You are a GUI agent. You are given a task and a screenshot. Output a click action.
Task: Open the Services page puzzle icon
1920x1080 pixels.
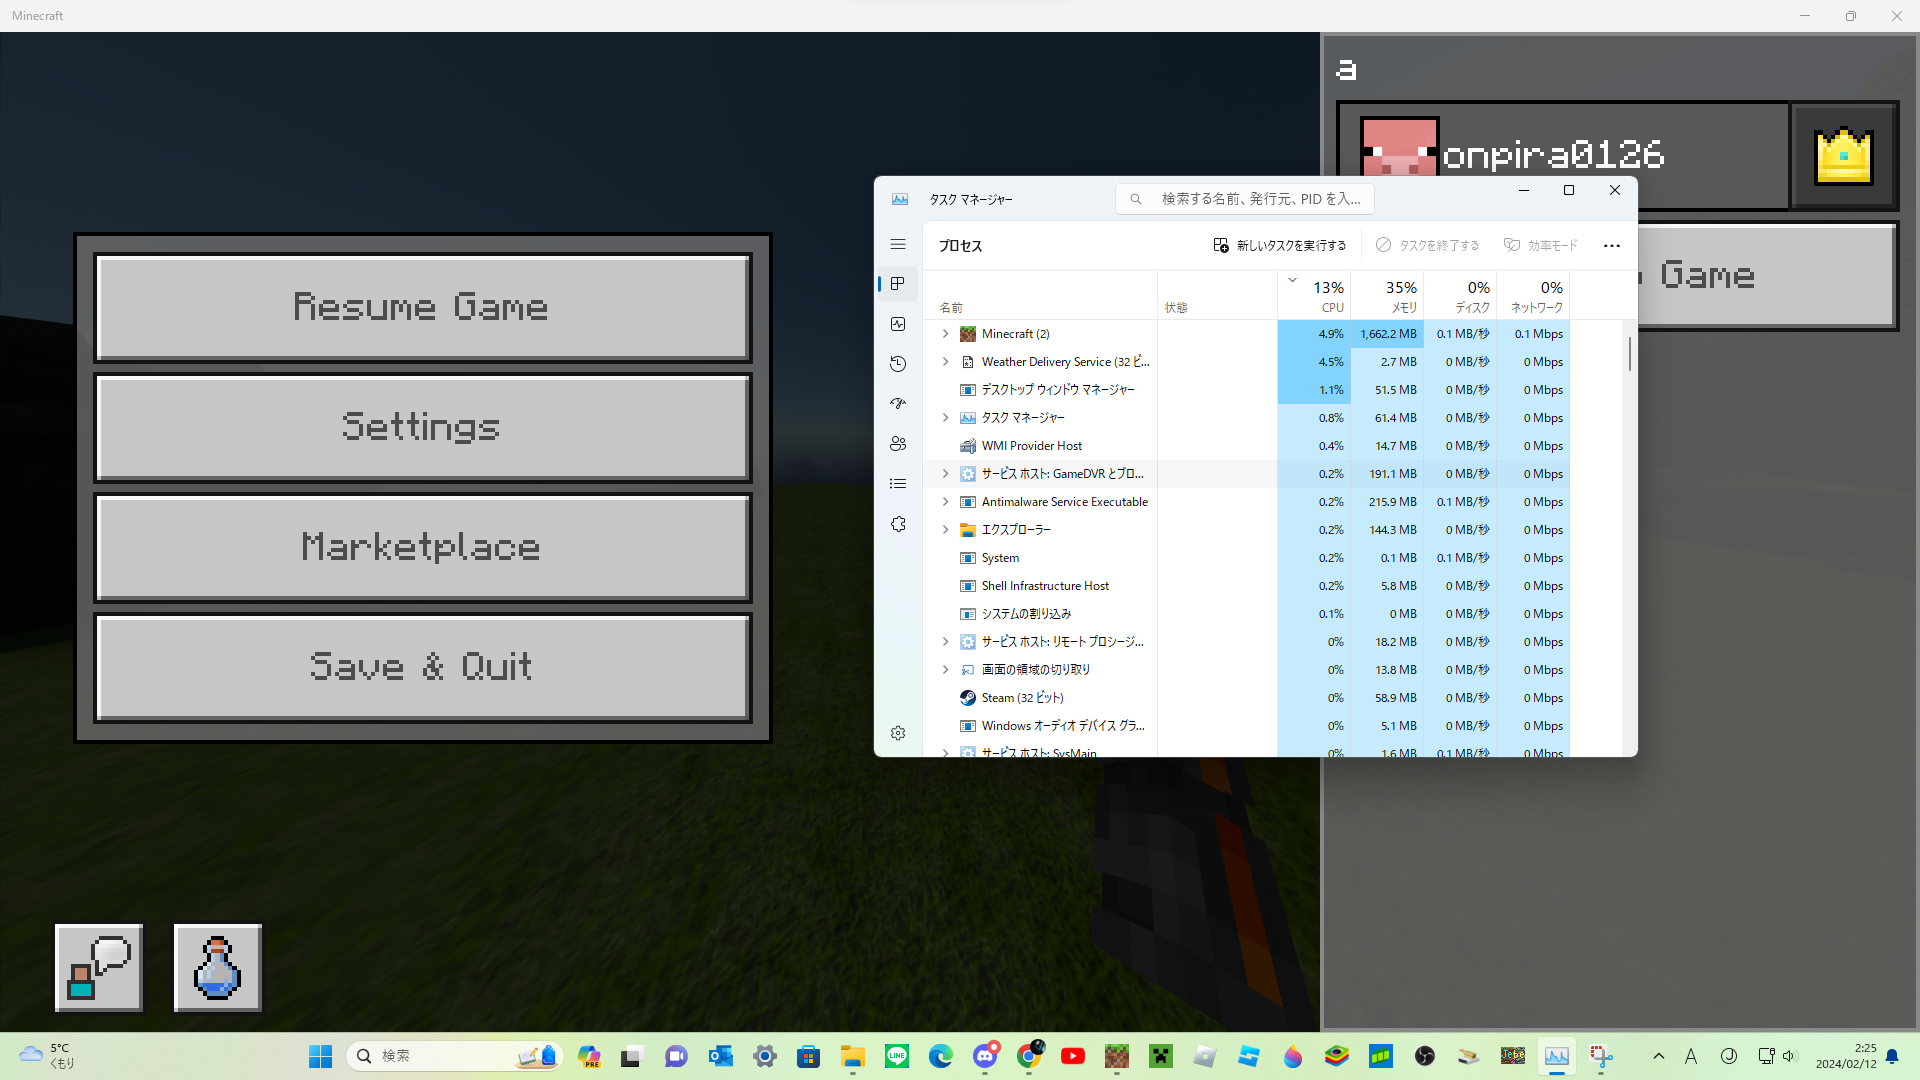898,524
